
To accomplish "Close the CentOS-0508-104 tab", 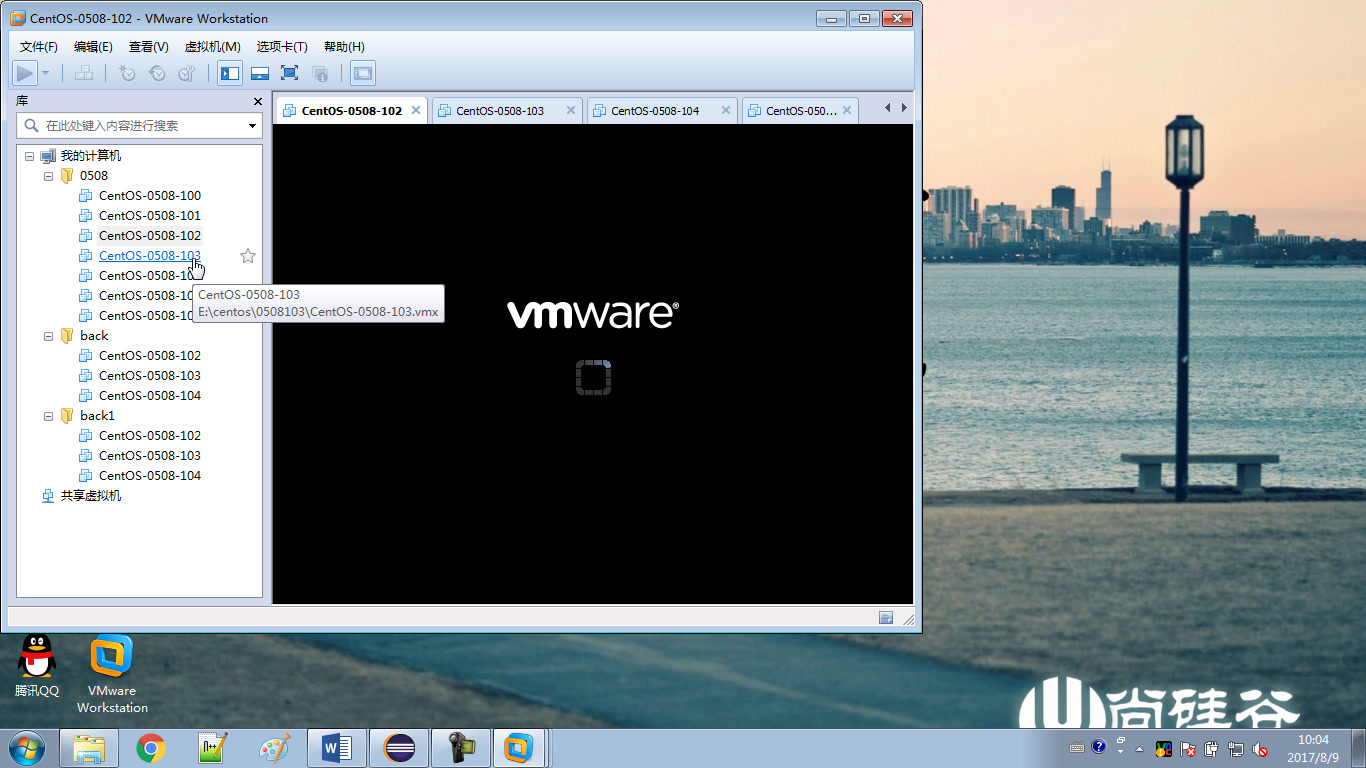I will pos(726,111).
